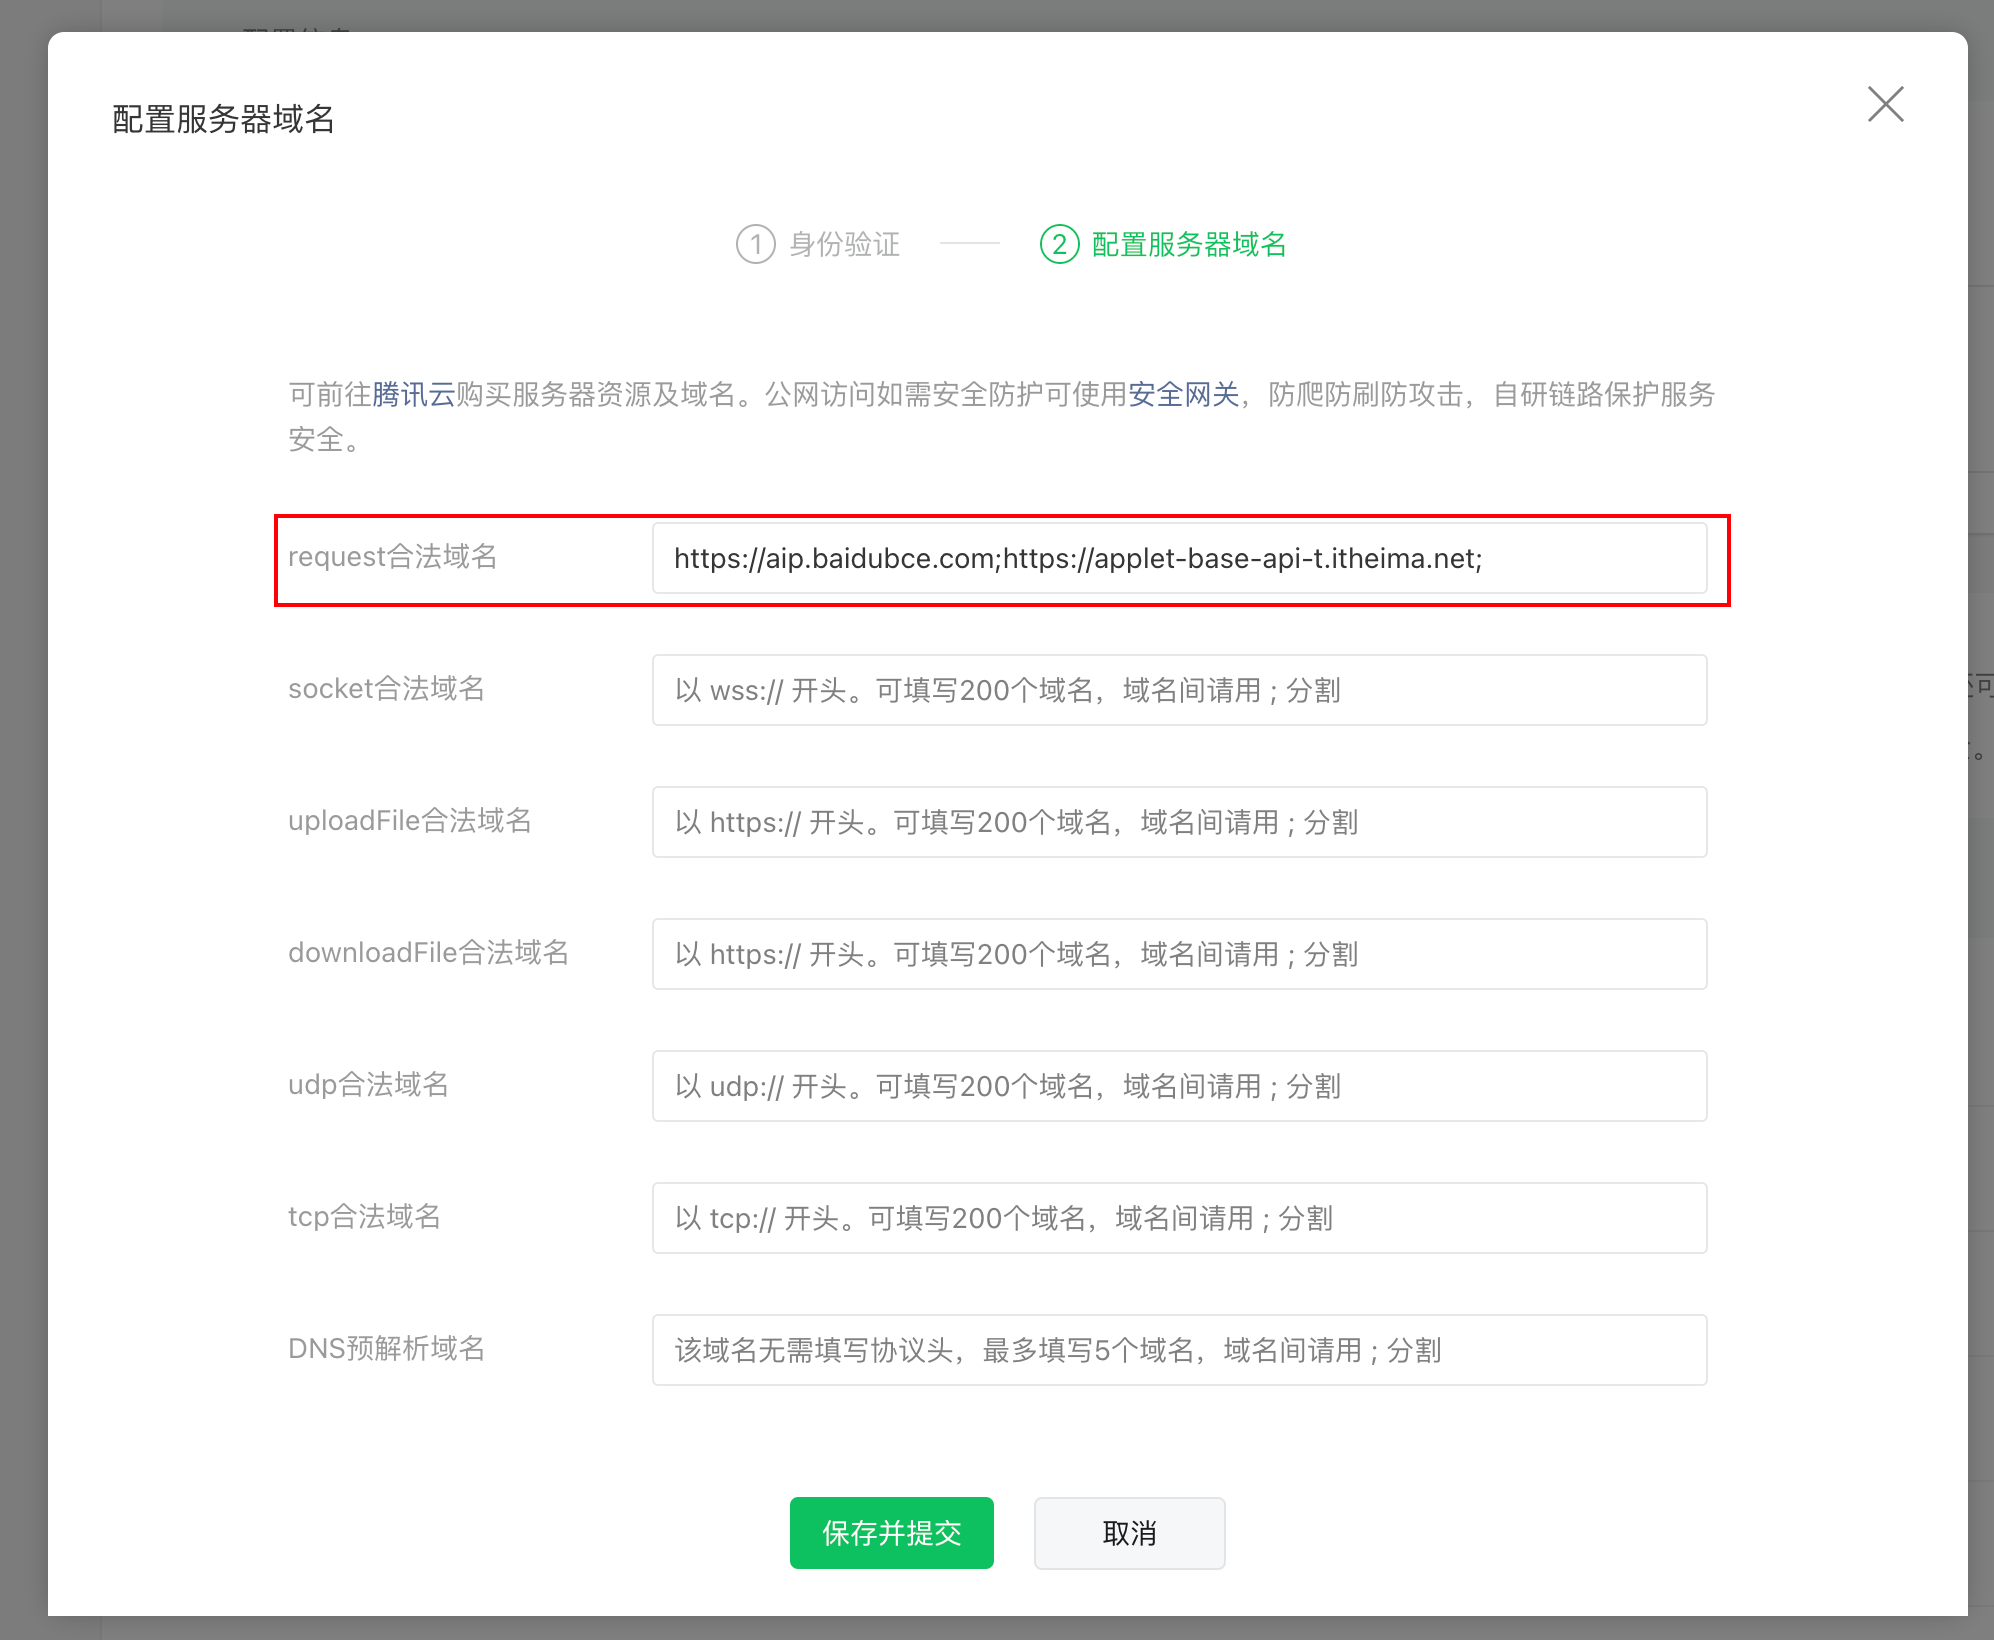Select the downloadFile合法域名 input field
1994x1640 pixels.
(x=1178, y=954)
